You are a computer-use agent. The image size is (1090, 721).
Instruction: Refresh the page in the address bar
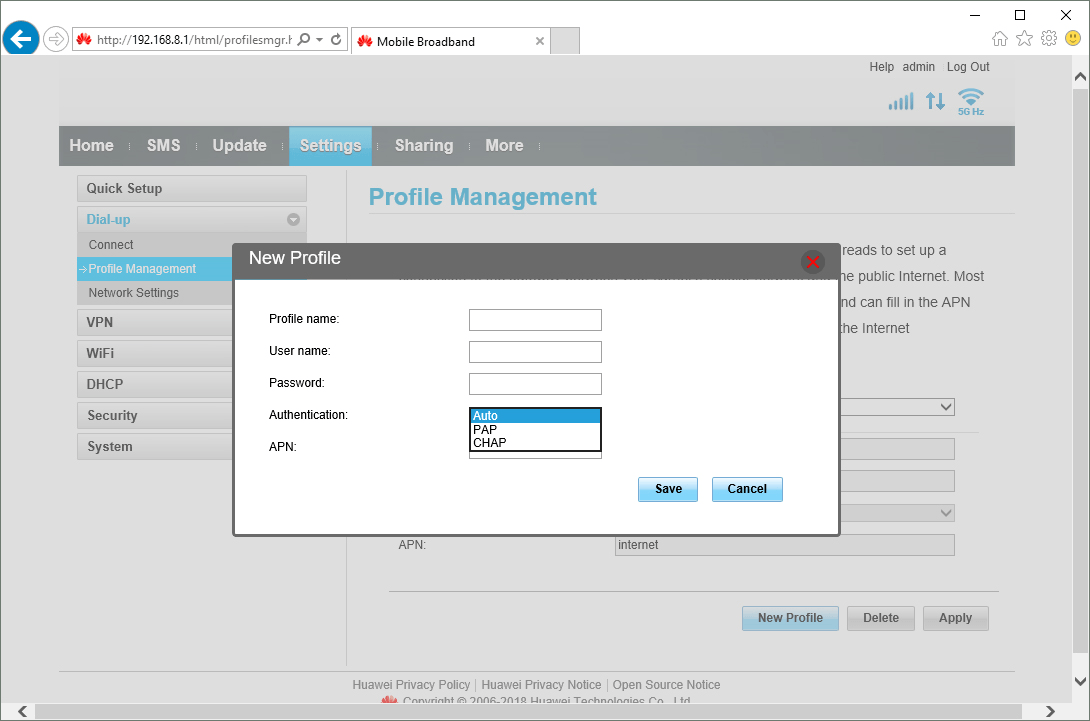[x=337, y=40]
